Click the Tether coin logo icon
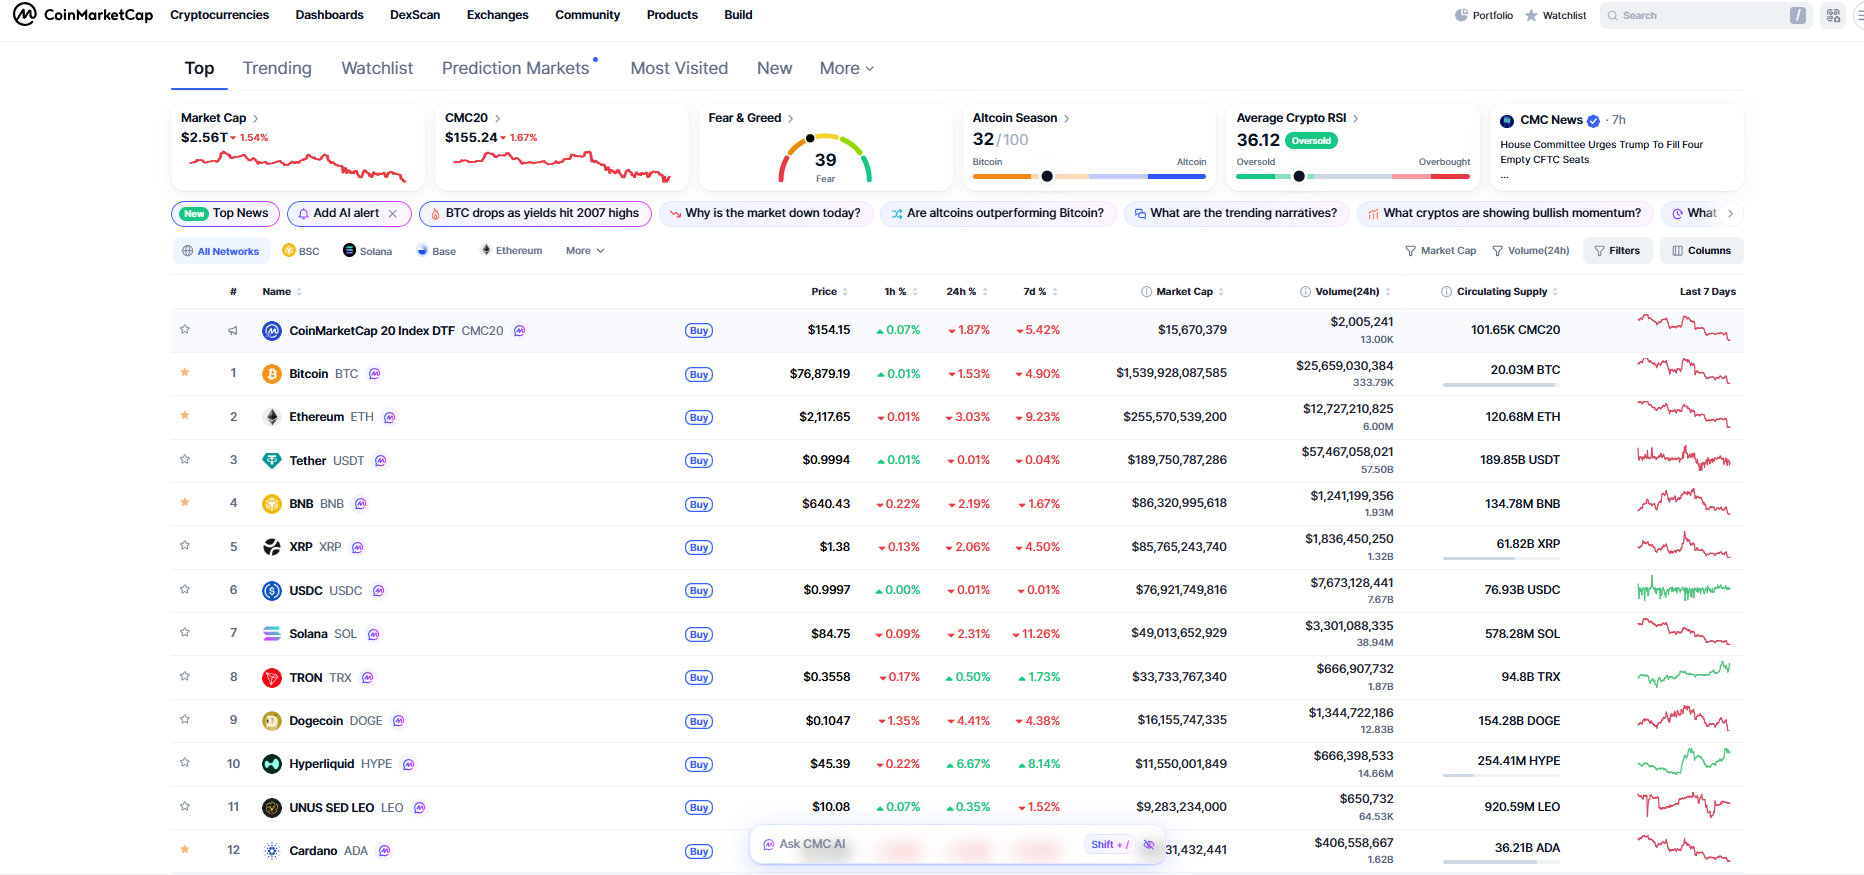 click(272, 461)
